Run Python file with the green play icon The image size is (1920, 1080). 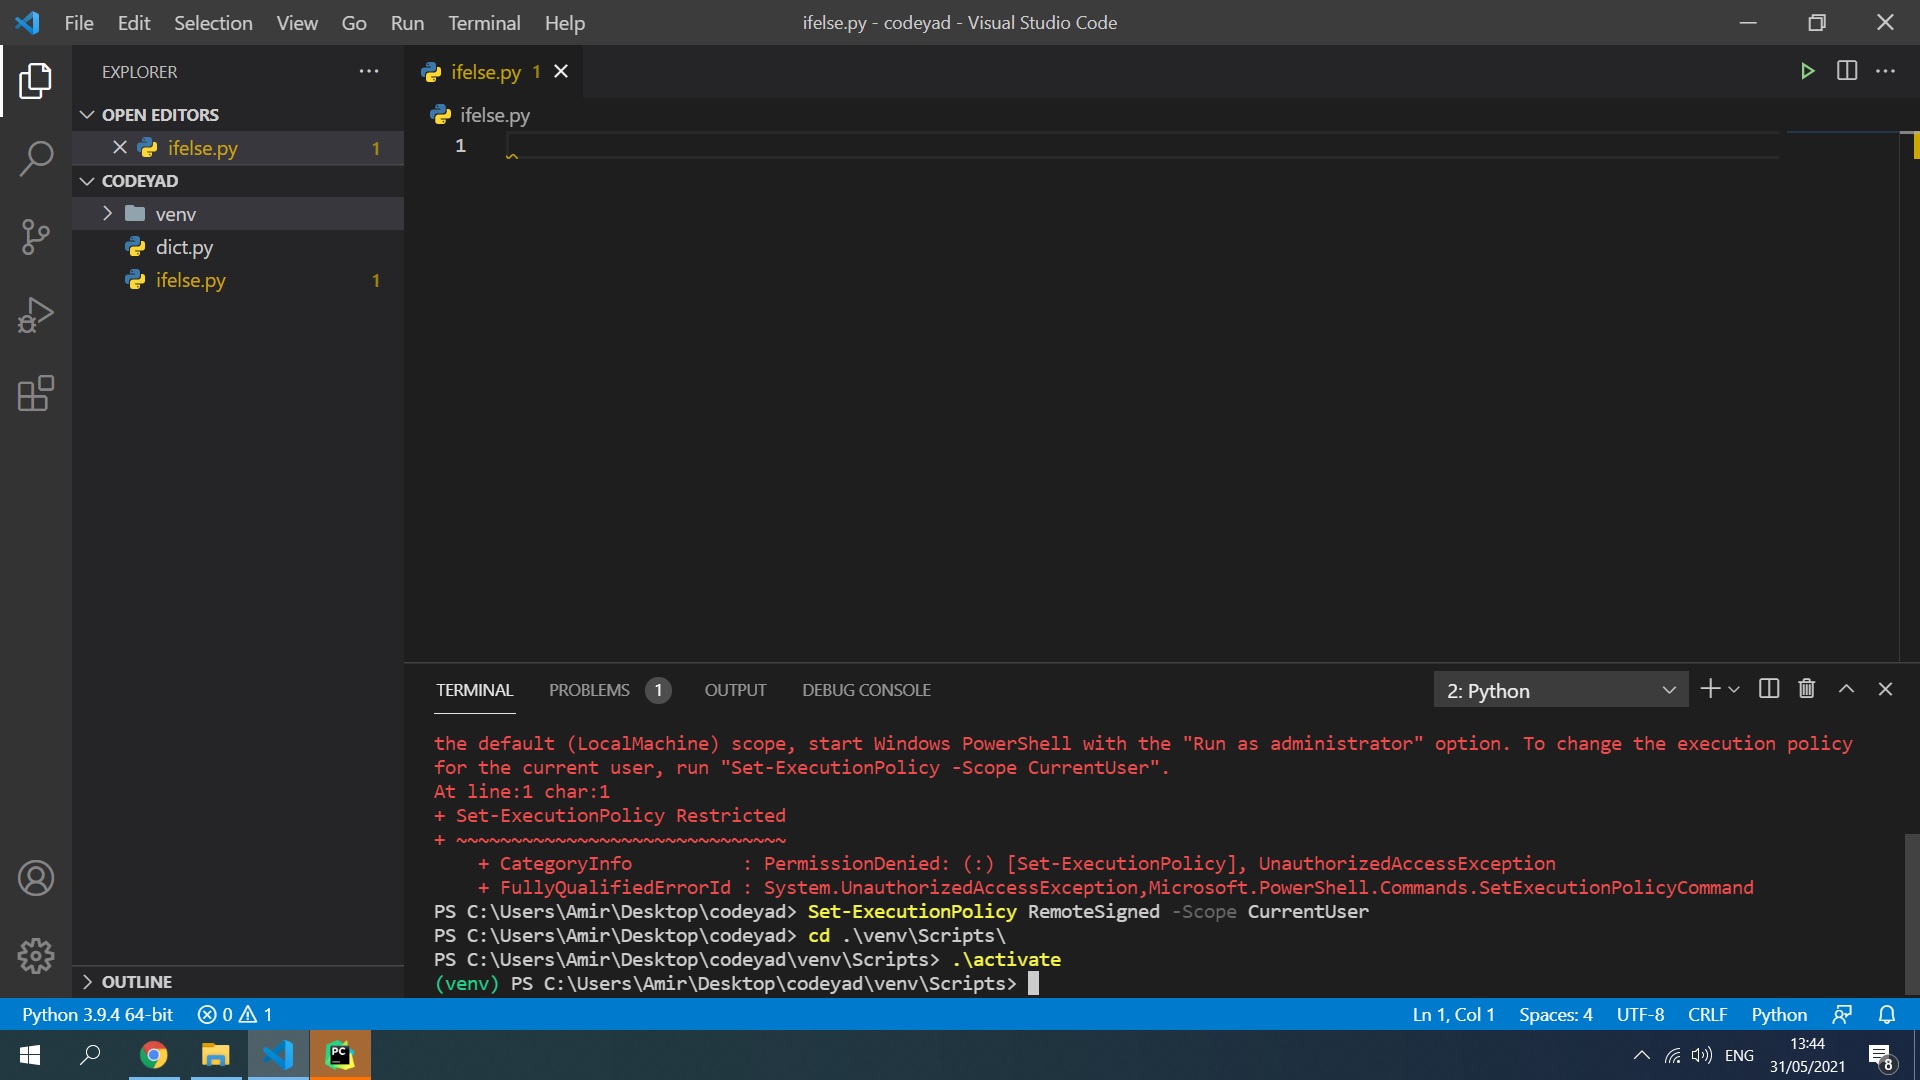tap(1807, 71)
